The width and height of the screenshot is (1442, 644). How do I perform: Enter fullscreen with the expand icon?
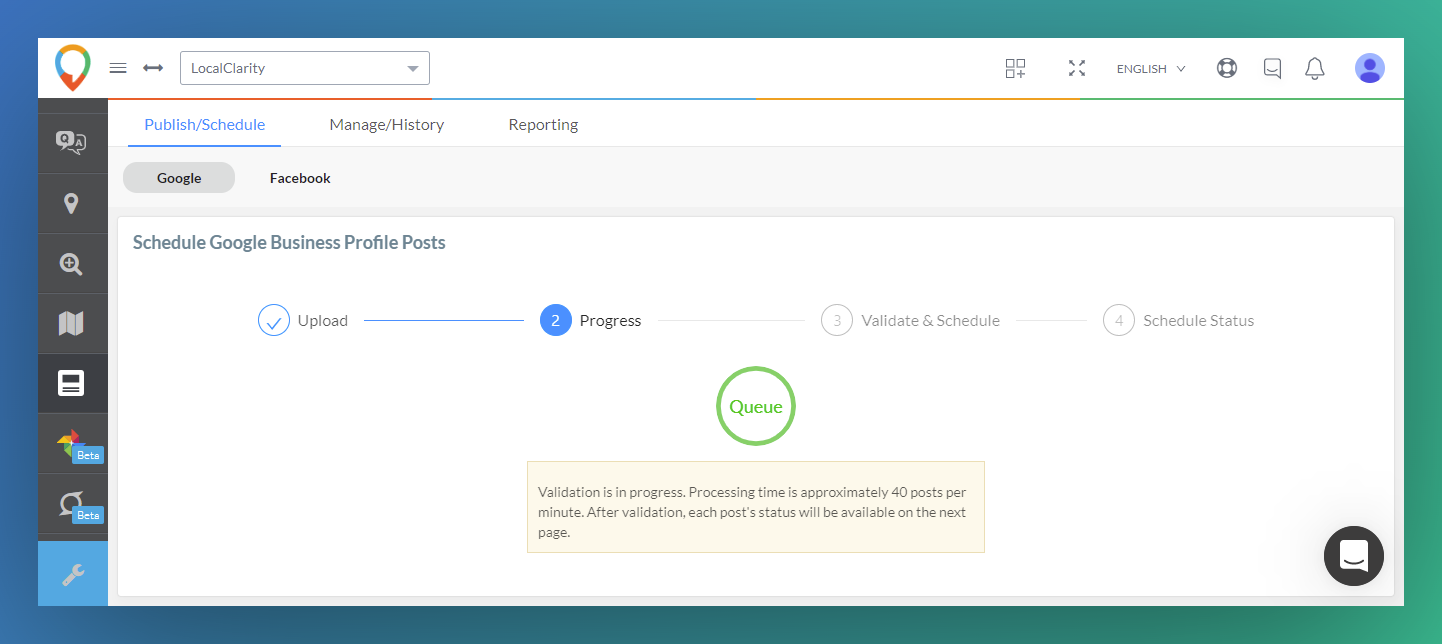[x=1076, y=68]
